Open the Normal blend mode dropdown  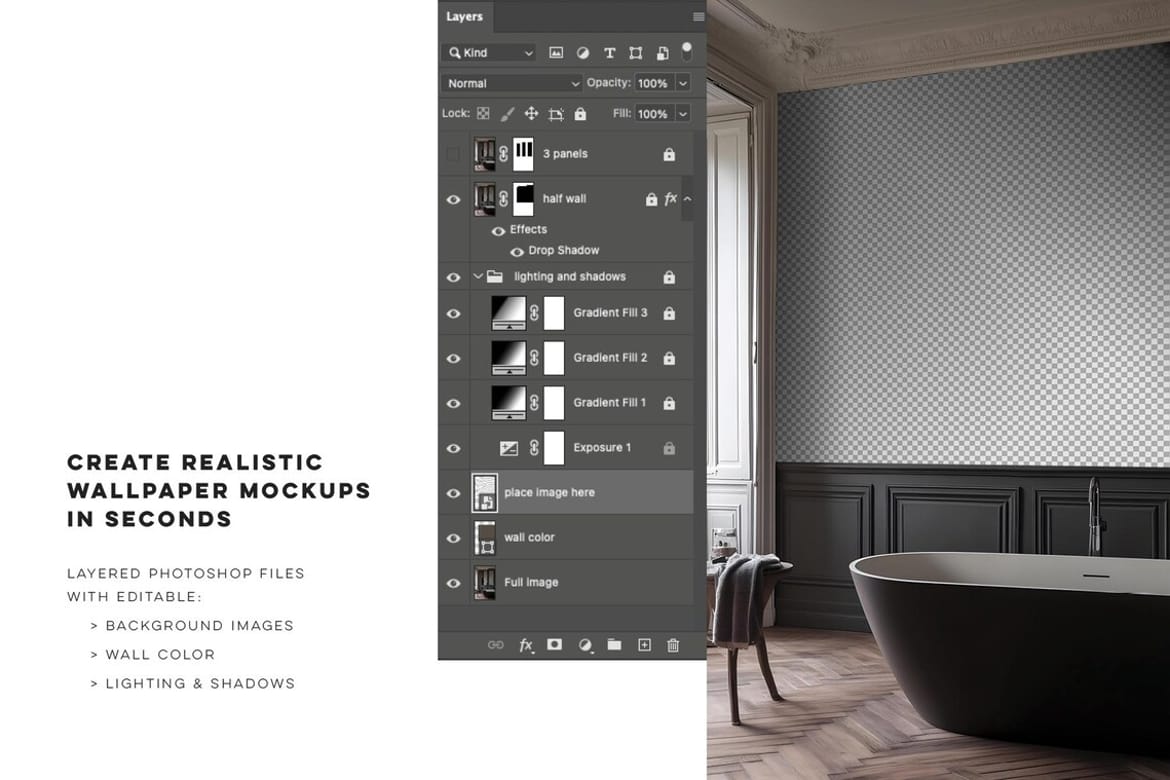[x=512, y=83]
